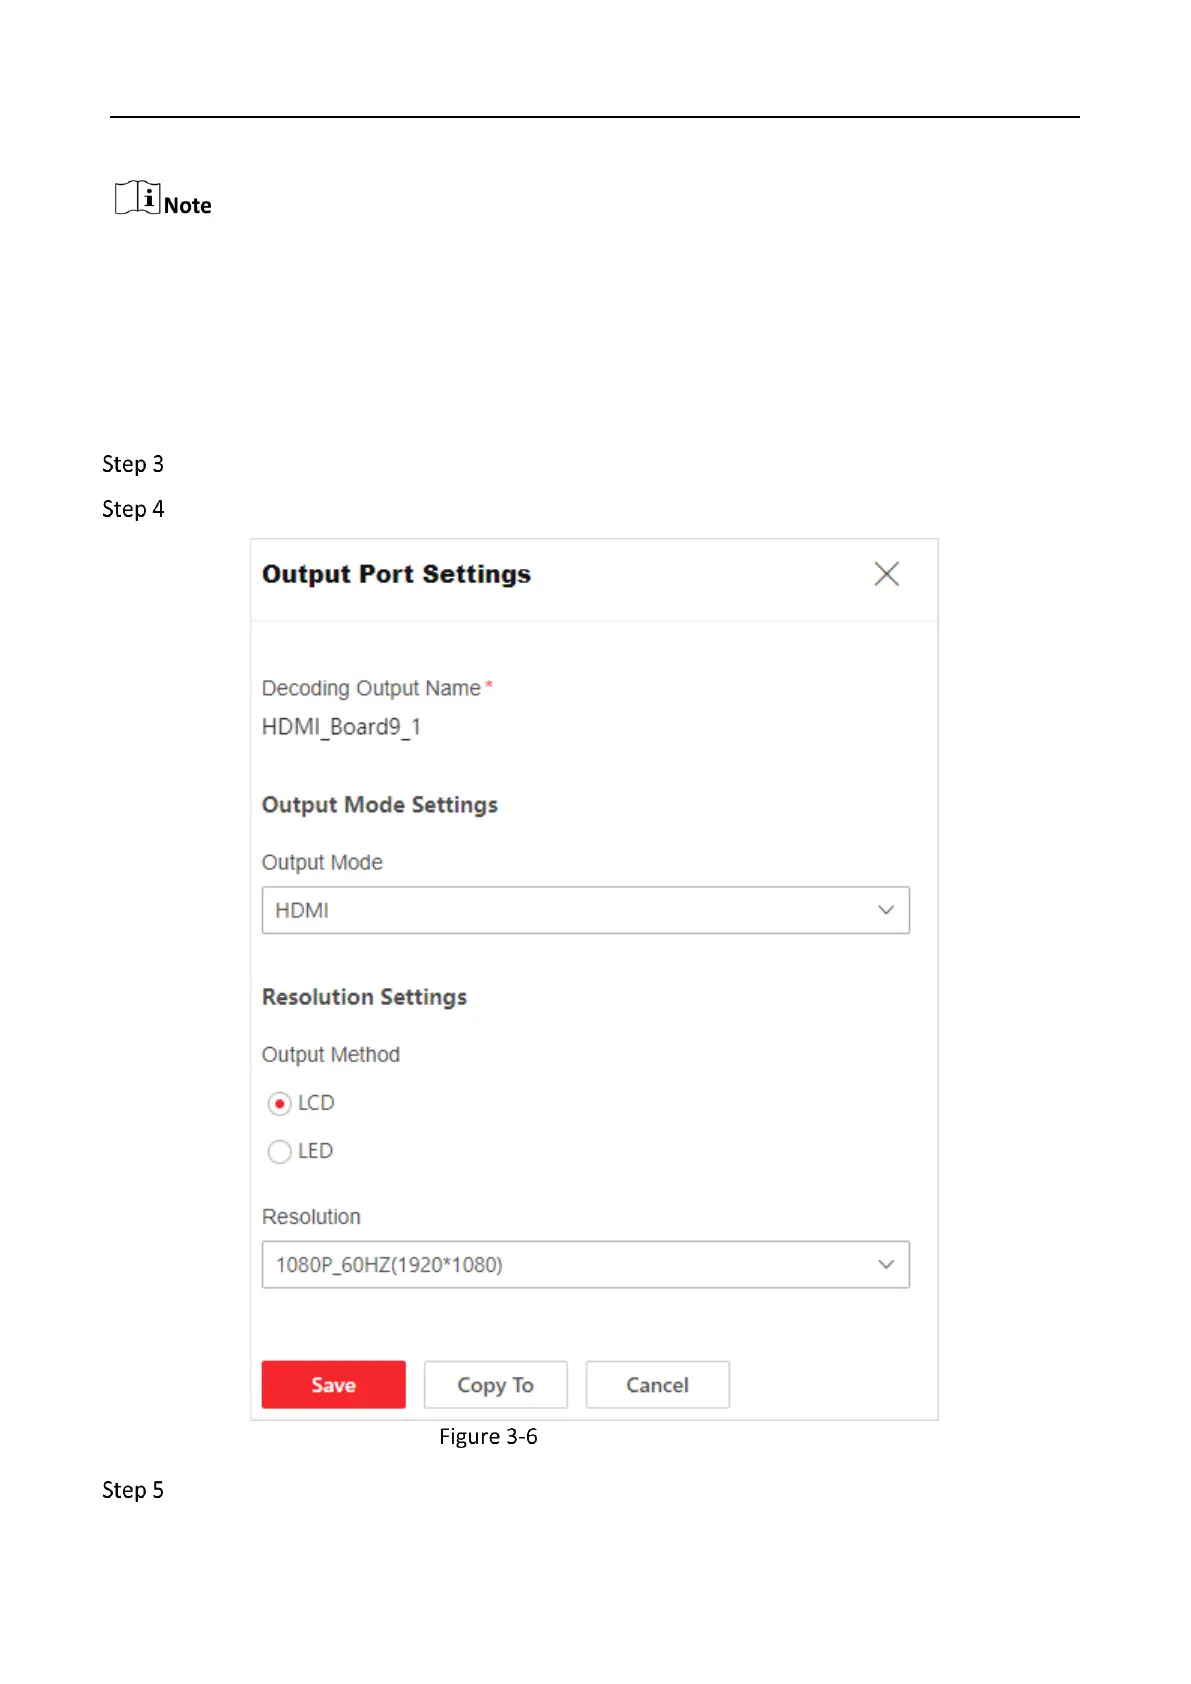Close the Output Port Settings dialog

tap(886, 574)
